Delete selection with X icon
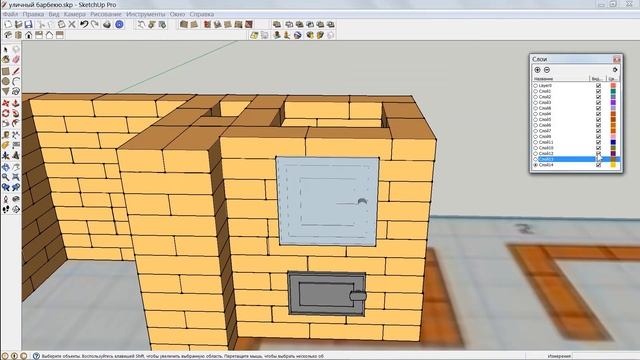 click(x=72, y=24)
